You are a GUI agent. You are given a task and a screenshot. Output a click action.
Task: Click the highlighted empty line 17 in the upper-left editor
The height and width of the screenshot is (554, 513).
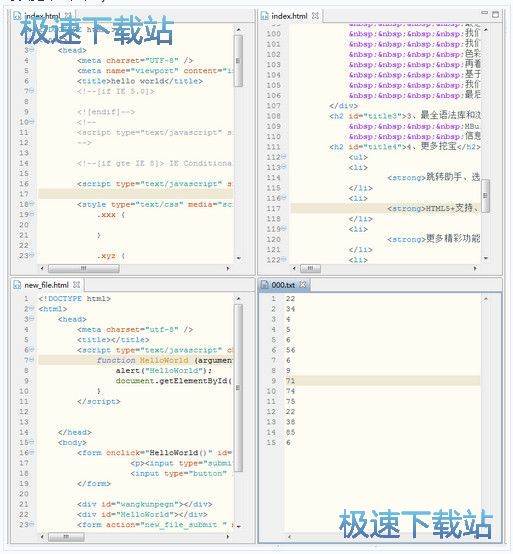(136, 194)
